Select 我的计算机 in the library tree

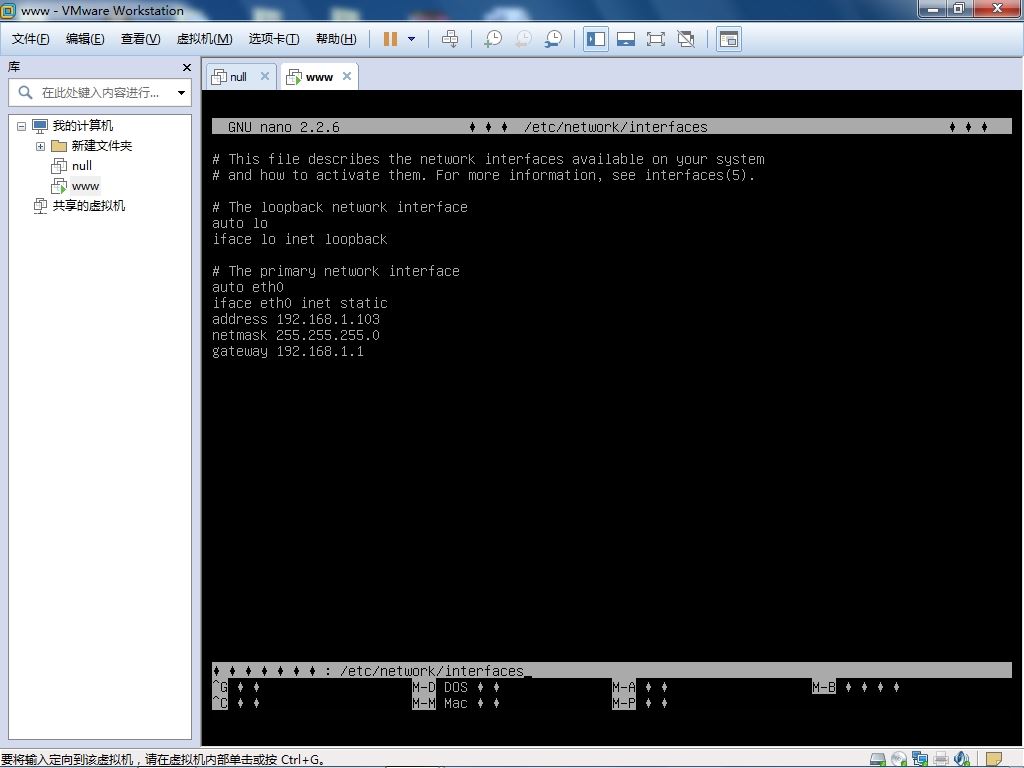click(x=82, y=125)
